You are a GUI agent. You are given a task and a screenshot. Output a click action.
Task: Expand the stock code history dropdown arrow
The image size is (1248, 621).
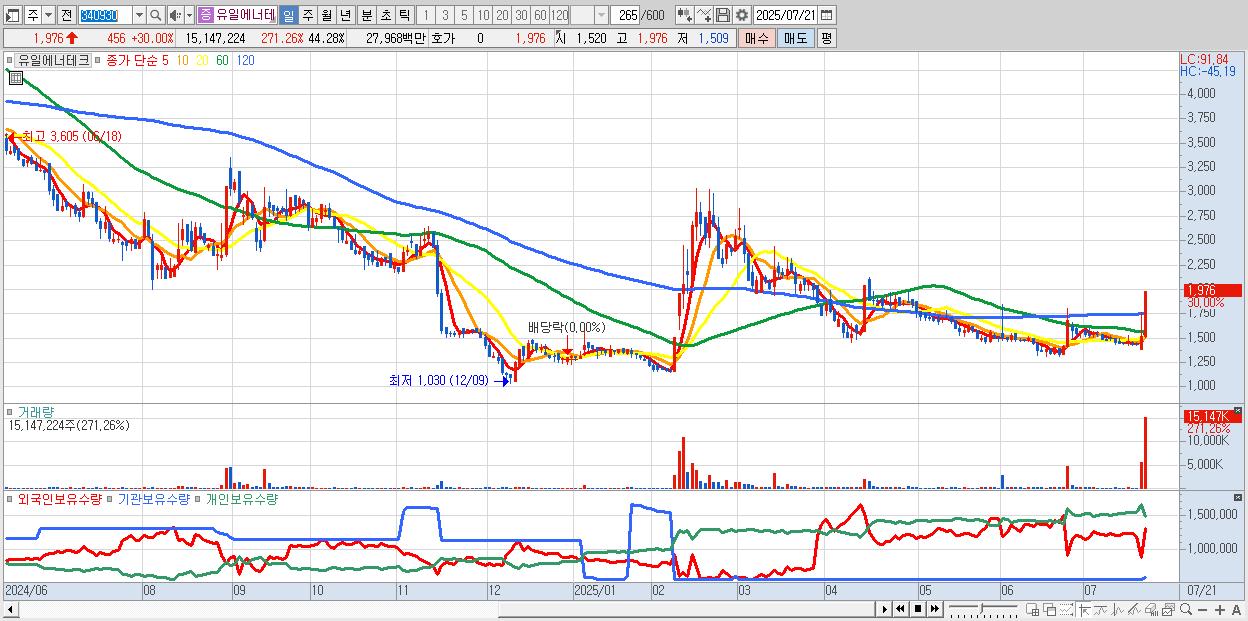coord(139,15)
